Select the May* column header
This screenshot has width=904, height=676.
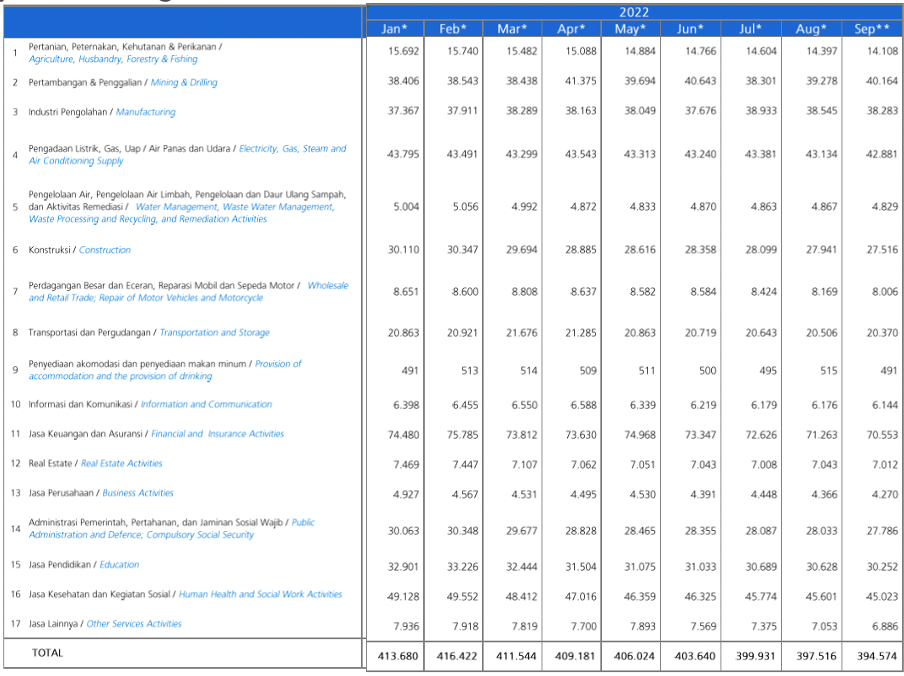point(631,29)
